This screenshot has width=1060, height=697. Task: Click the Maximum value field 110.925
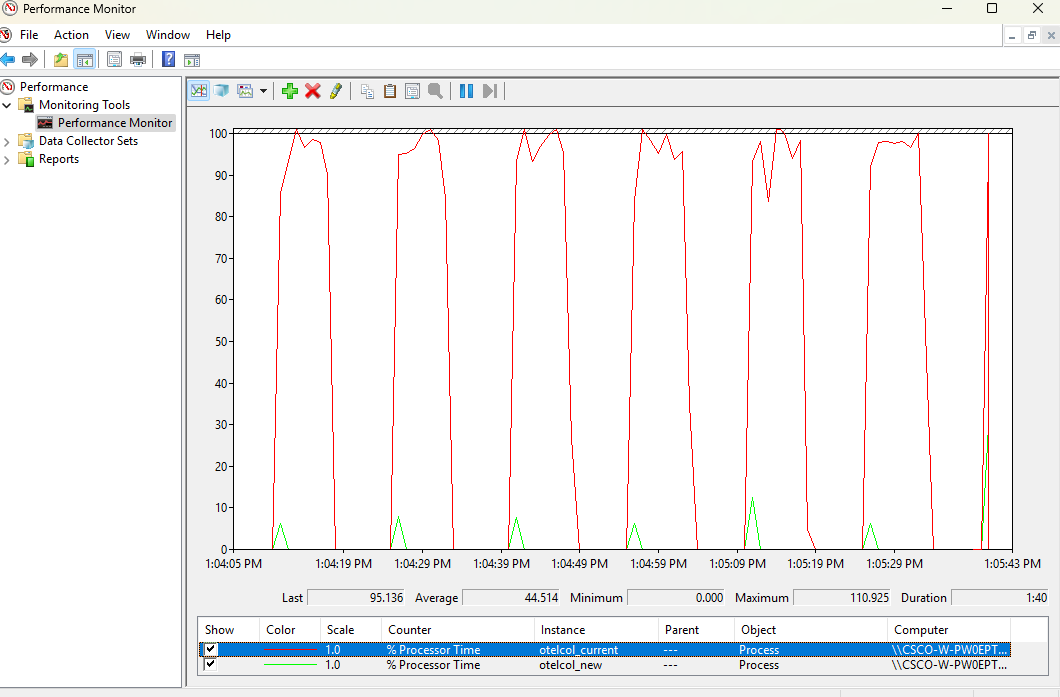point(842,598)
